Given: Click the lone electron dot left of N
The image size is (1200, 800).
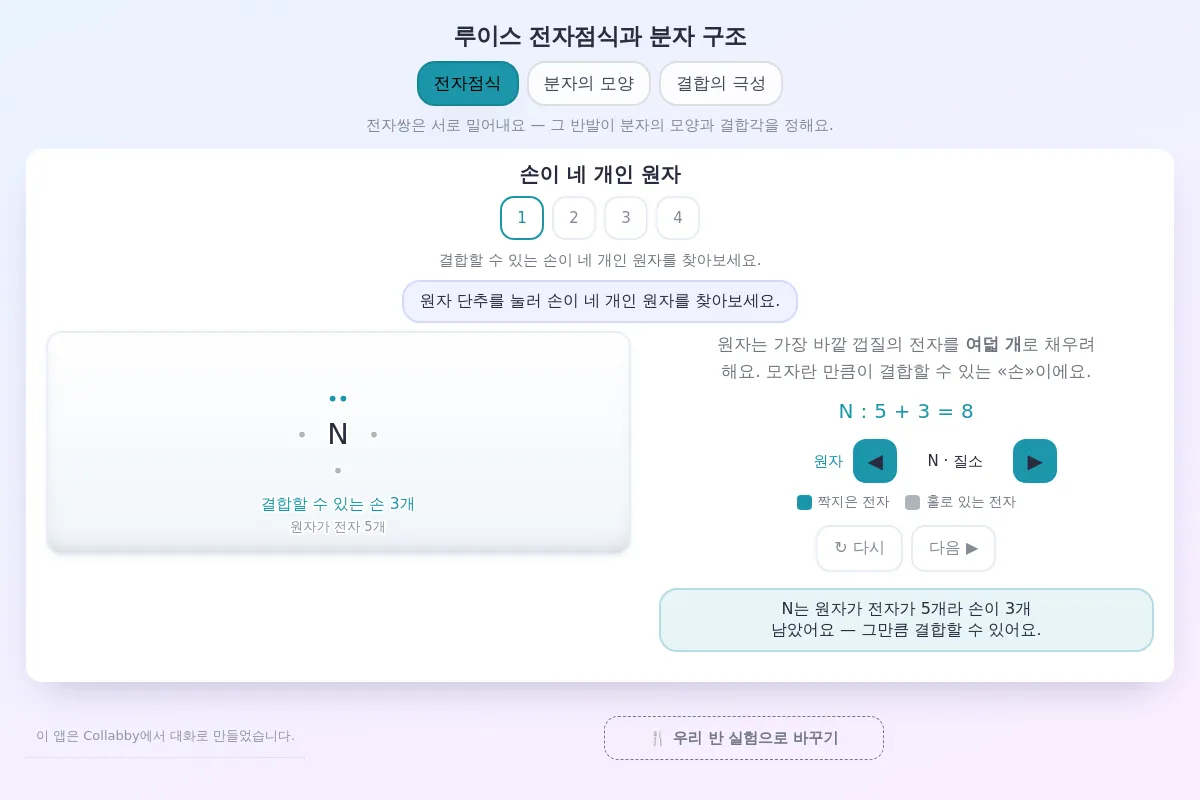Looking at the screenshot, I should [302, 434].
